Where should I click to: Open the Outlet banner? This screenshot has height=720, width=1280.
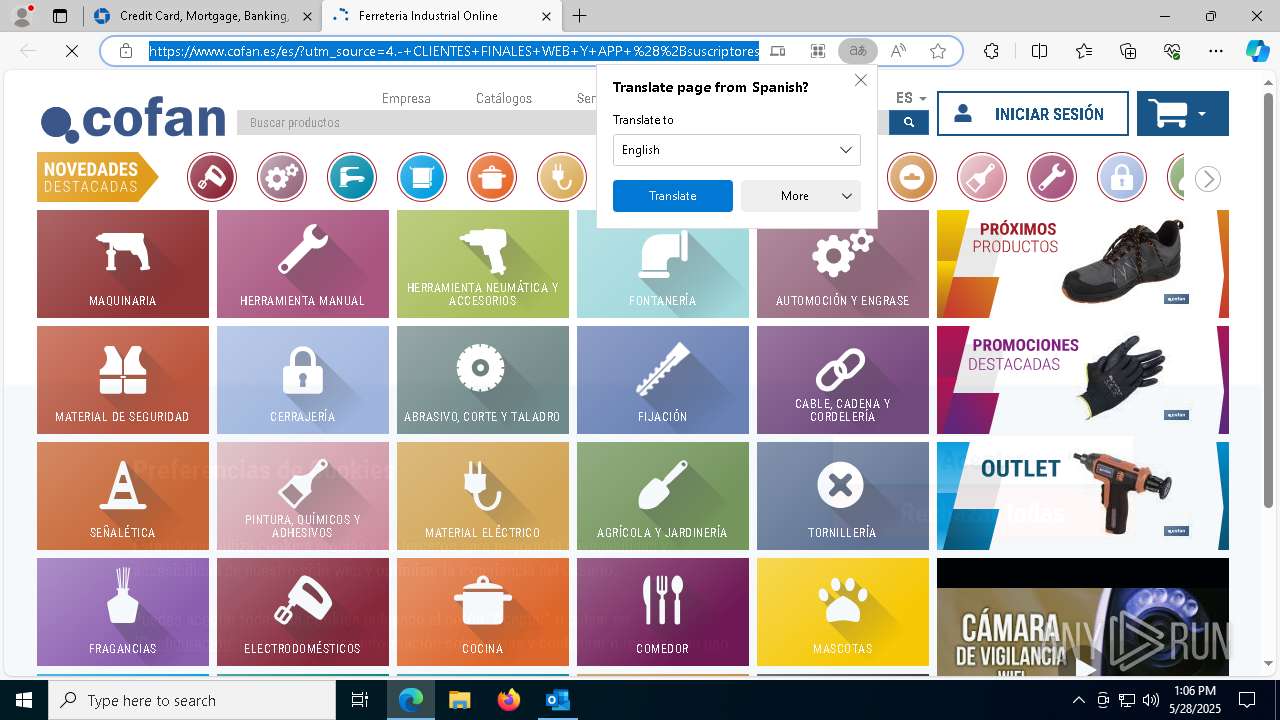[1083, 496]
